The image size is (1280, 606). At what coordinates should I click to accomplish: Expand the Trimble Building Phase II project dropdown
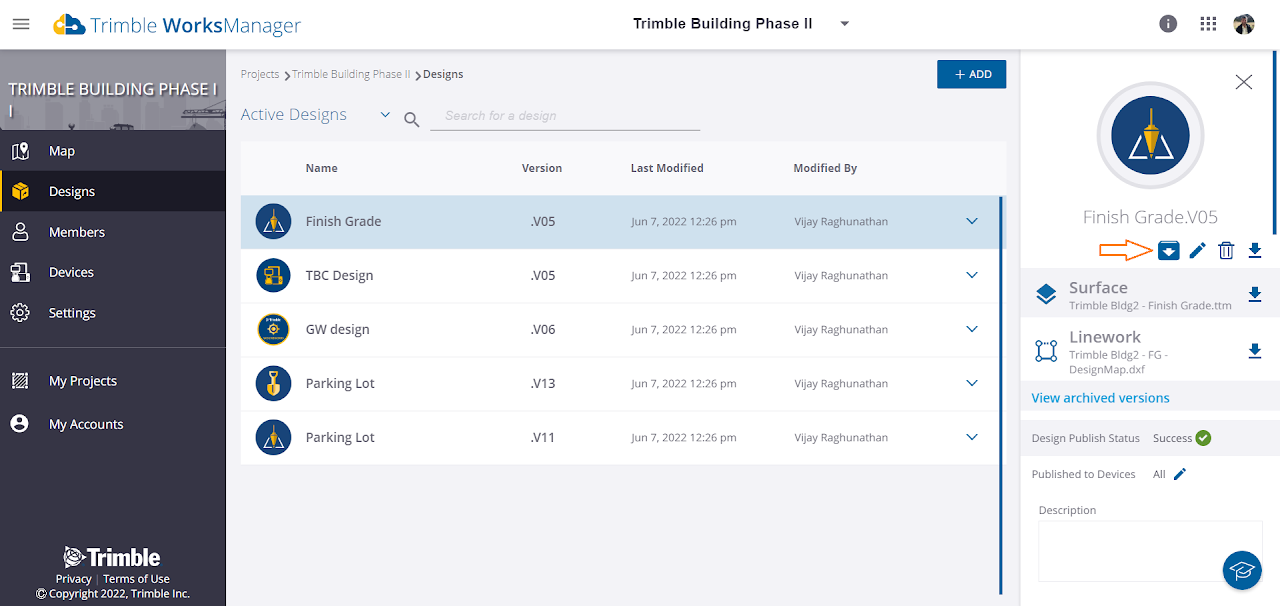[x=845, y=24]
